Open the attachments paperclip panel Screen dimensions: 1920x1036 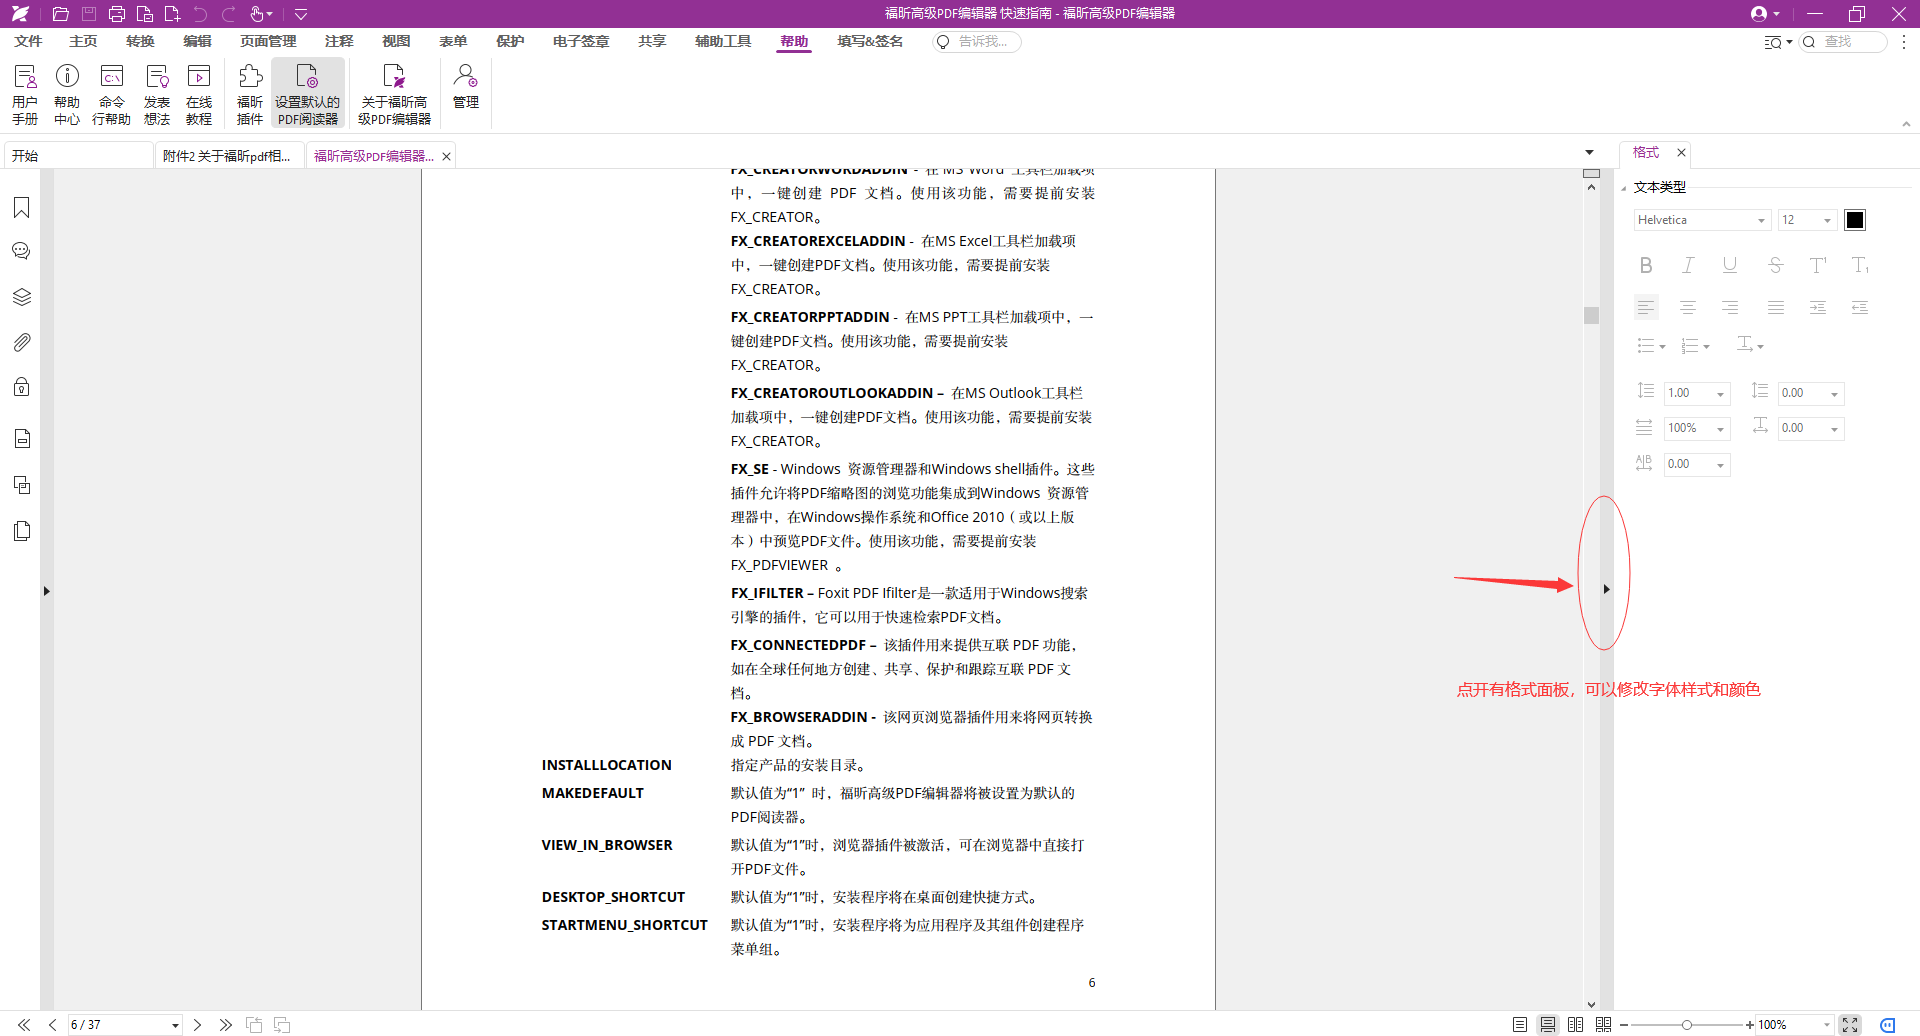tap(21, 342)
